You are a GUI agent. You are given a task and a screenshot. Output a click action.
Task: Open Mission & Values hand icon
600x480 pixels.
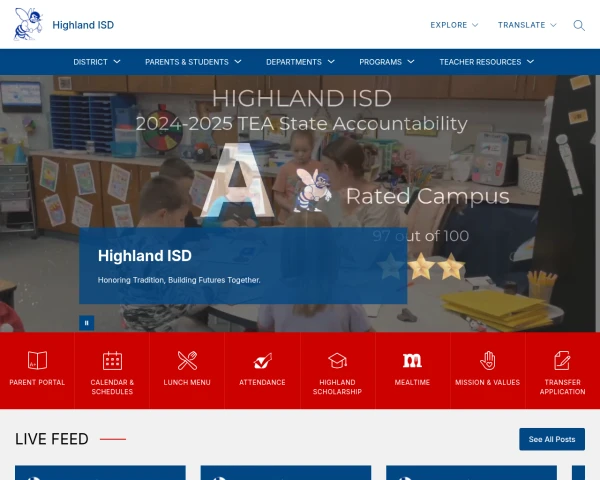[487, 361]
